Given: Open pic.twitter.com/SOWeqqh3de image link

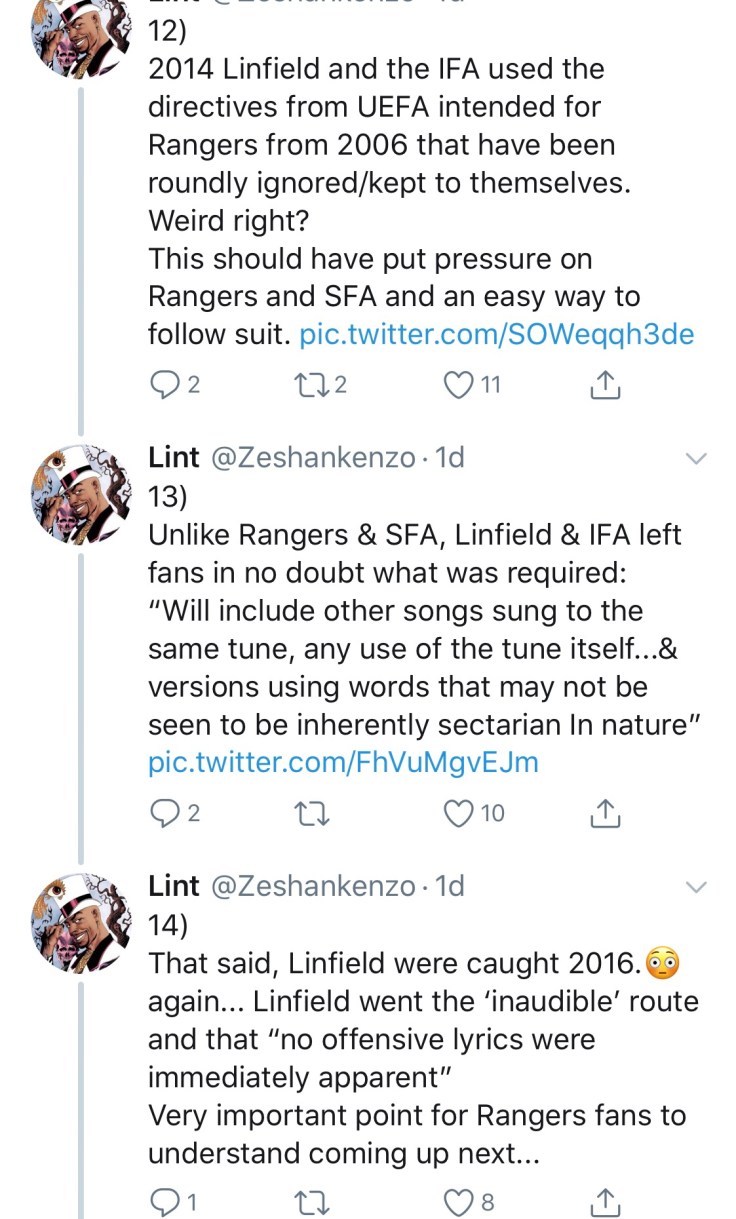Looking at the screenshot, I should click(x=496, y=334).
